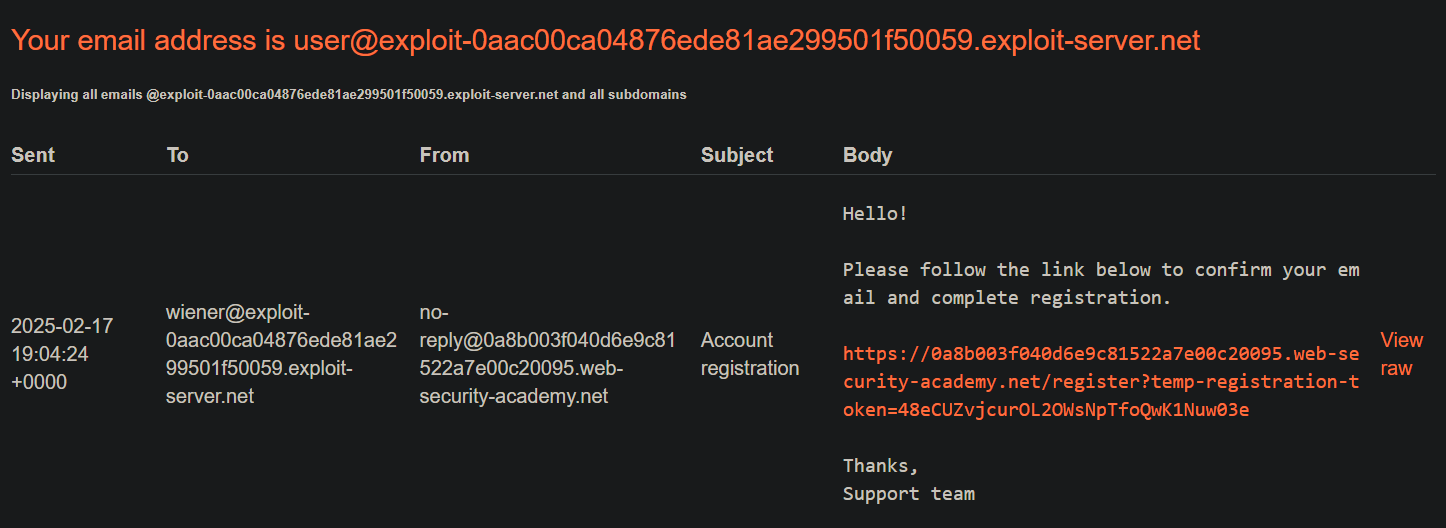Click the Displaying all emails notice
The width and height of the screenshot is (1446, 528).
click(348, 95)
